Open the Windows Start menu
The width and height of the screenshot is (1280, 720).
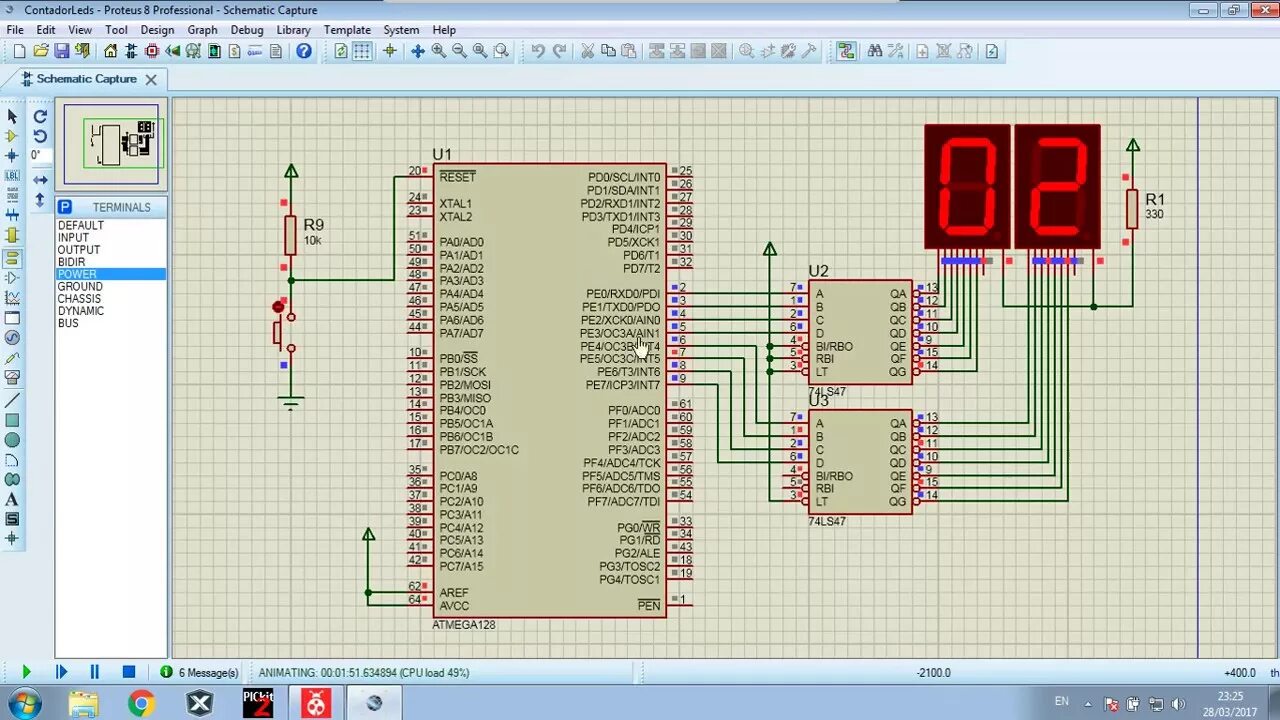pyautogui.click(x=22, y=704)
